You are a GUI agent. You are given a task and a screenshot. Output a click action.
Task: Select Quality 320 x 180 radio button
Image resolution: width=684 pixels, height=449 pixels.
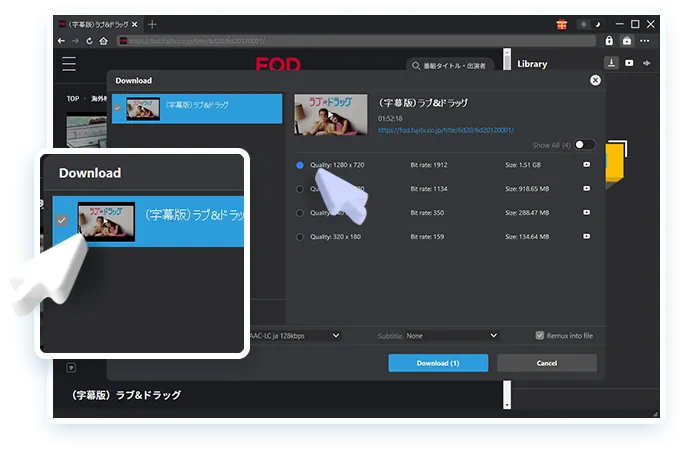coord(300,237)
